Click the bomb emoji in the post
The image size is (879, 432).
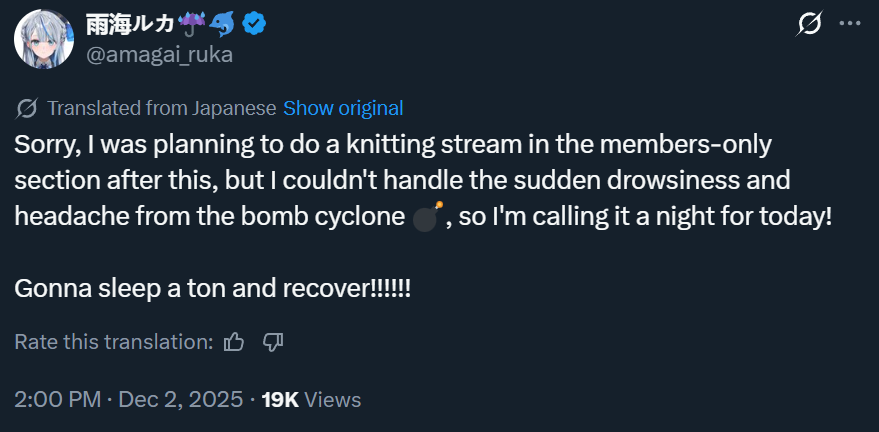click(x=427, y=218)
